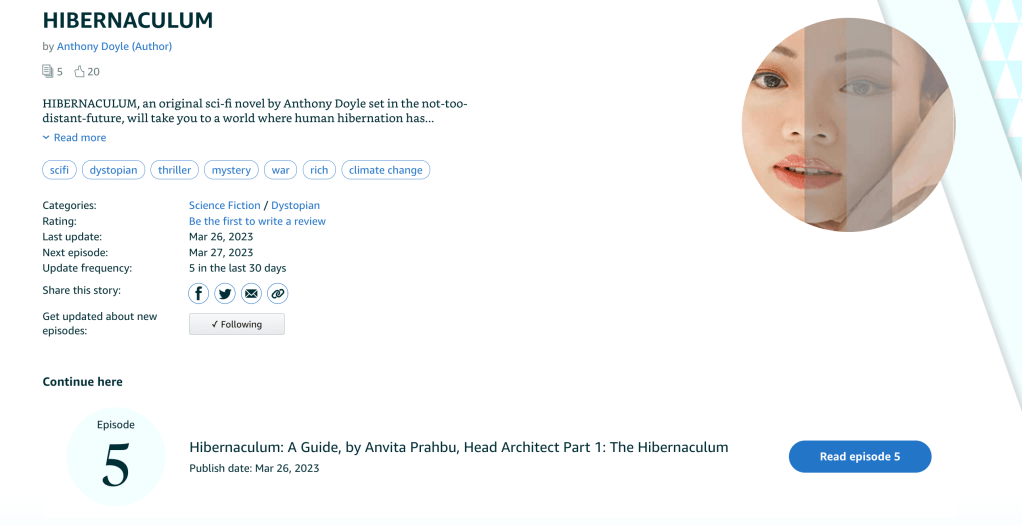Image resolution: width=1022 pixels, height=525 pixels.
Task: Click the story cover portrait image
Action: coord(848,125)
